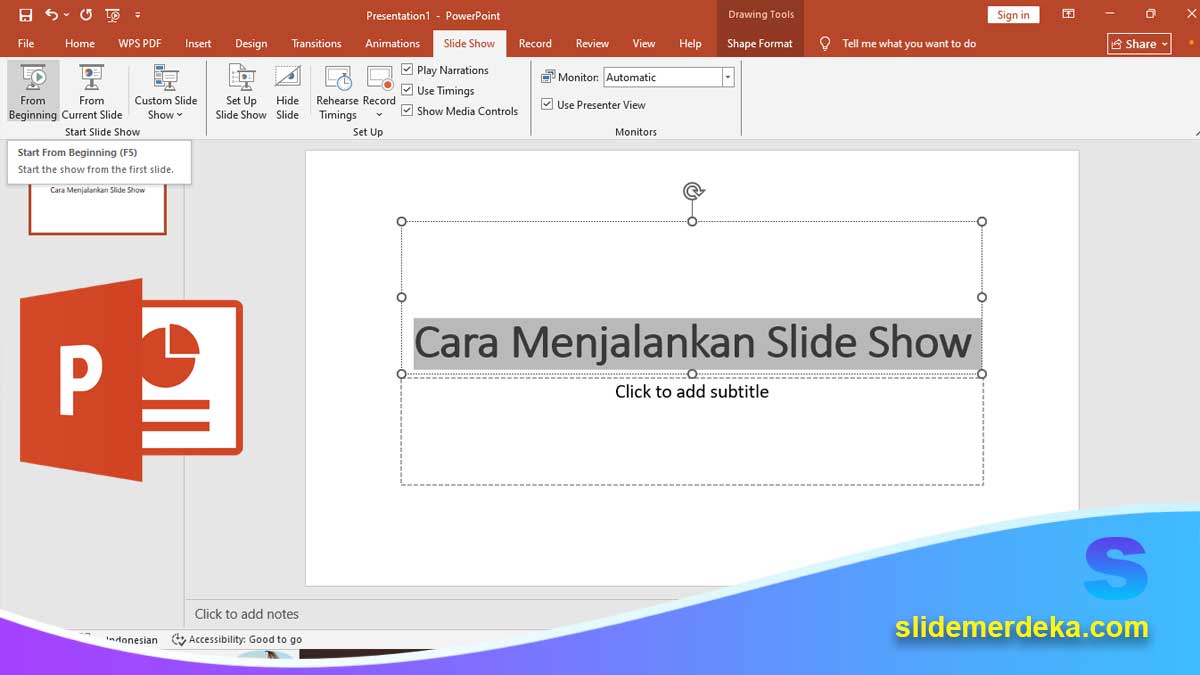Viewport: 1200px width, 675px height.
Task: Click to add notes area
Action: pyautogui.click(x=247, y=614)
